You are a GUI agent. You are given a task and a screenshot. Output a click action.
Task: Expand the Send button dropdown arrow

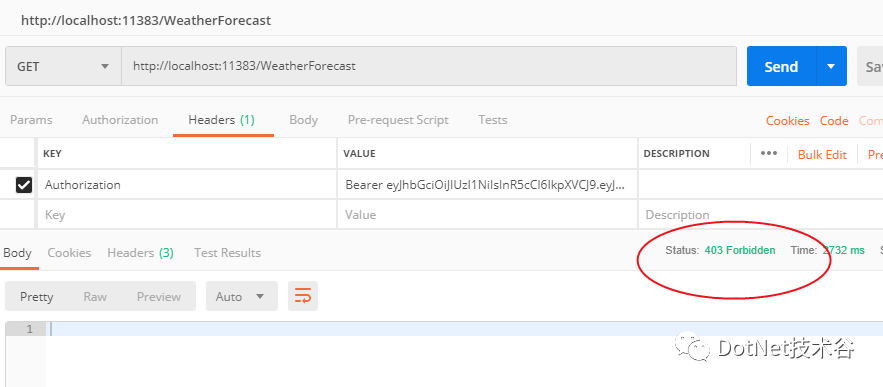point(831,66)
